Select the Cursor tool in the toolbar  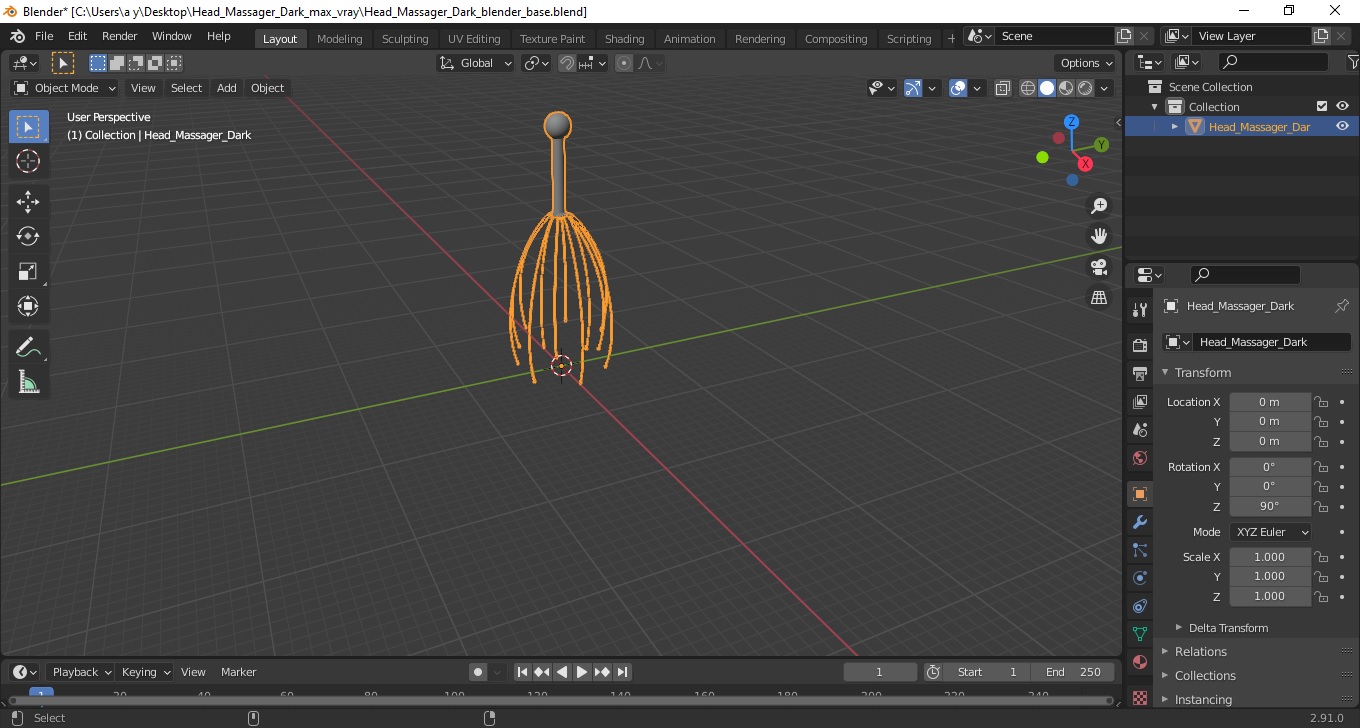pos(28,161)
